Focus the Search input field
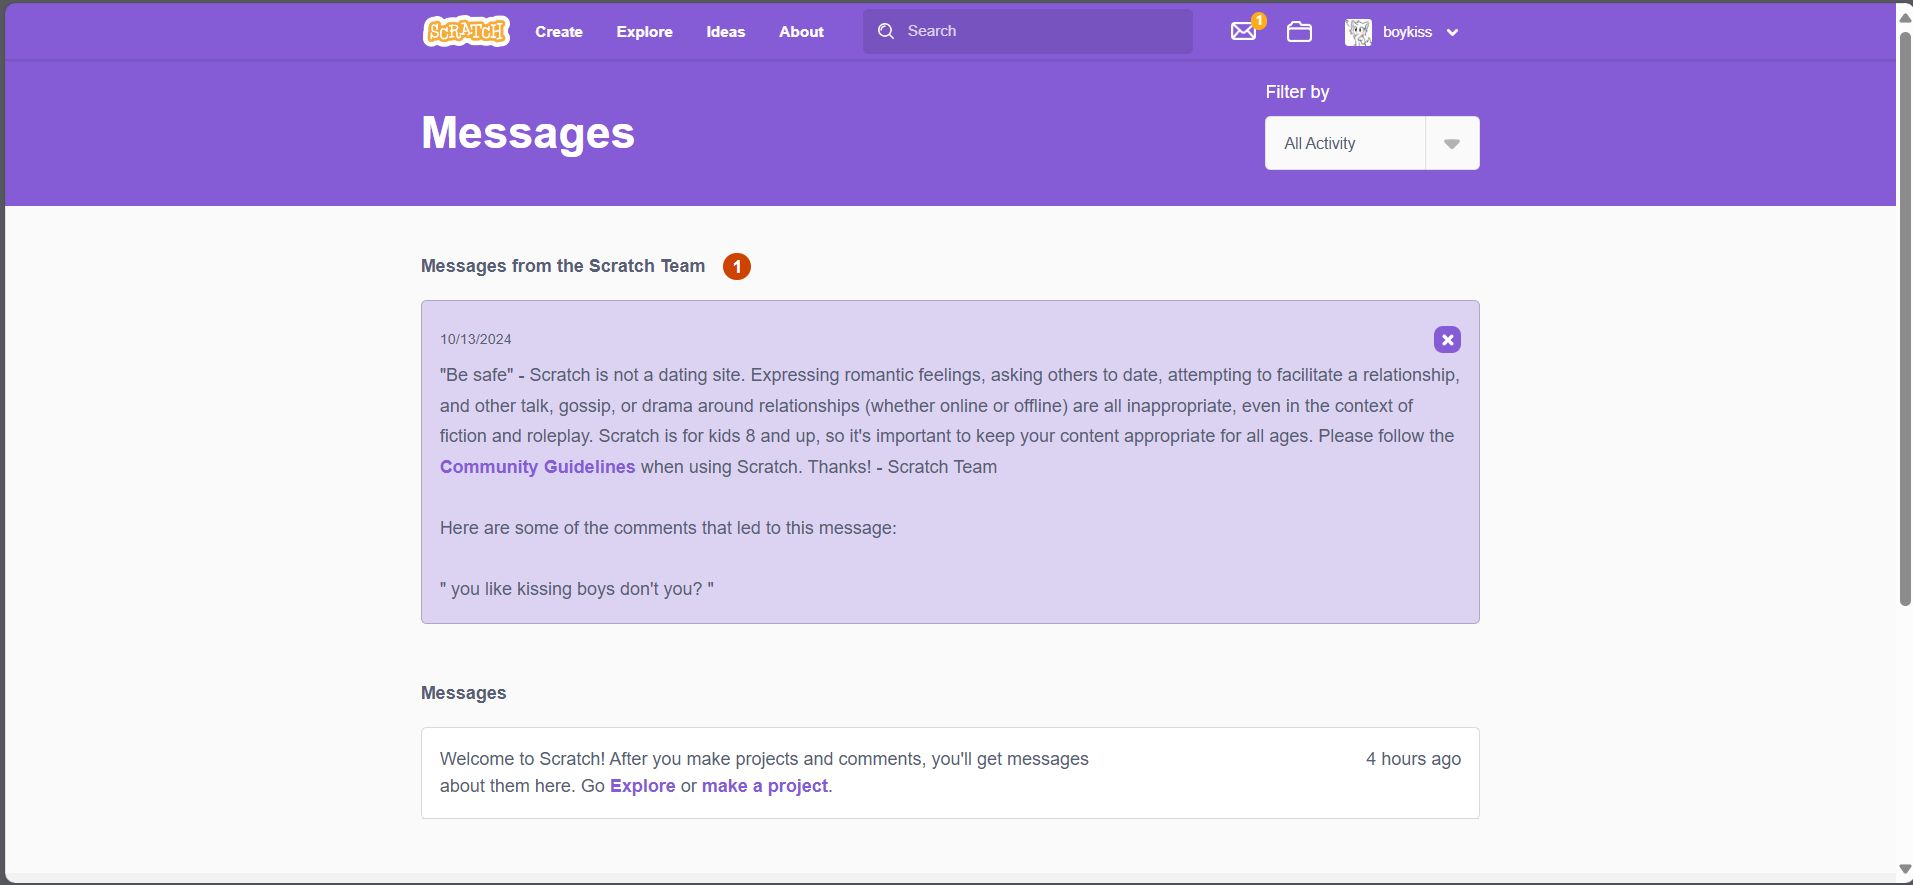1913x885 pixels. click(x=1028, y=31)
